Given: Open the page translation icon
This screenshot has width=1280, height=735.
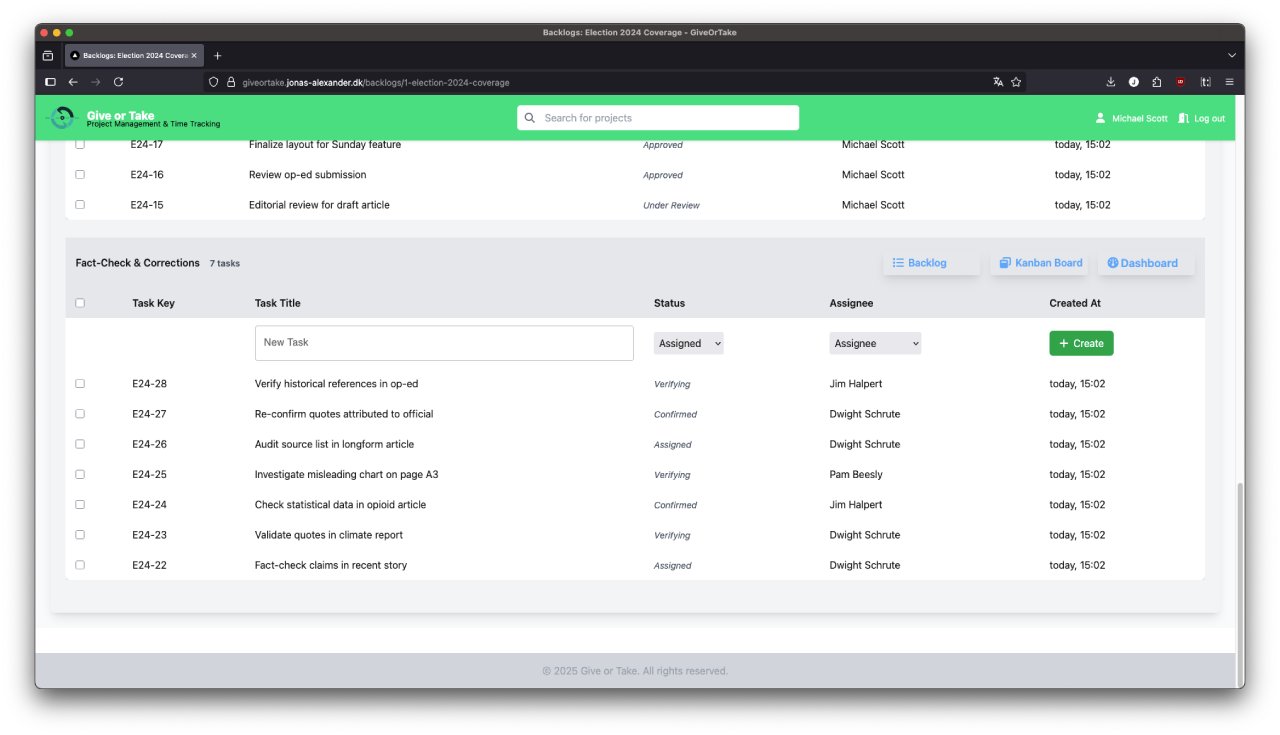Looking at the screenshot, I should pos(998,82).
